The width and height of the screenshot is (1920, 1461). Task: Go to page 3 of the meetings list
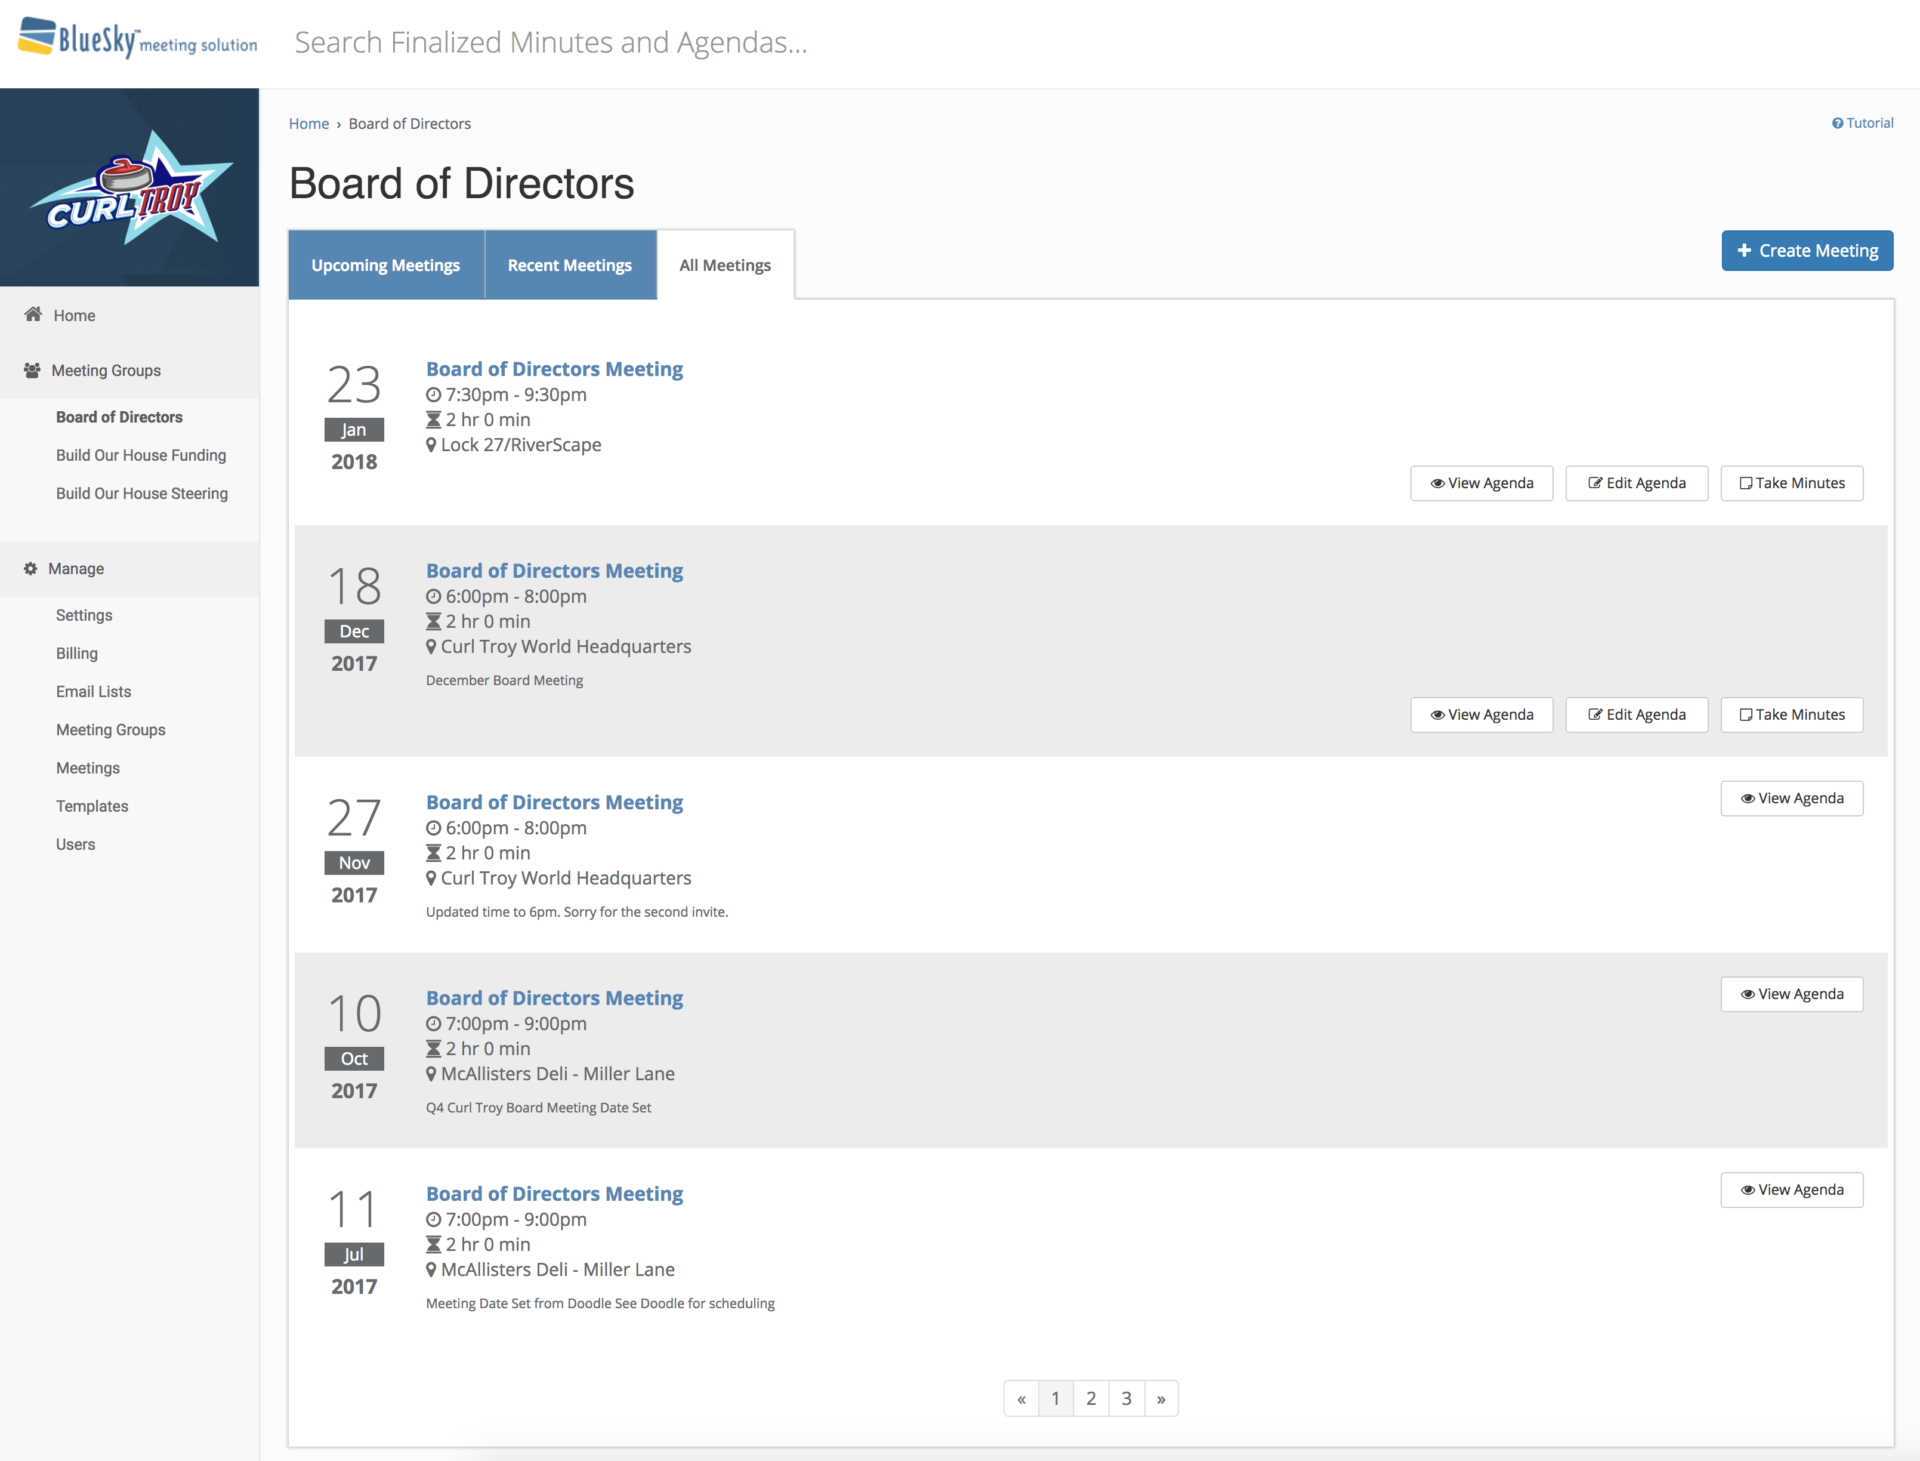tap(1126, 1398)
